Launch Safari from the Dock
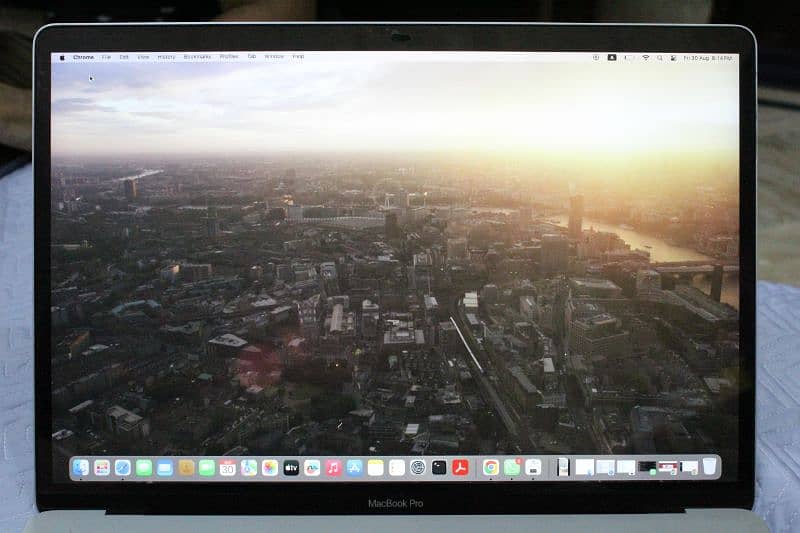 click(x=123, y=467)
